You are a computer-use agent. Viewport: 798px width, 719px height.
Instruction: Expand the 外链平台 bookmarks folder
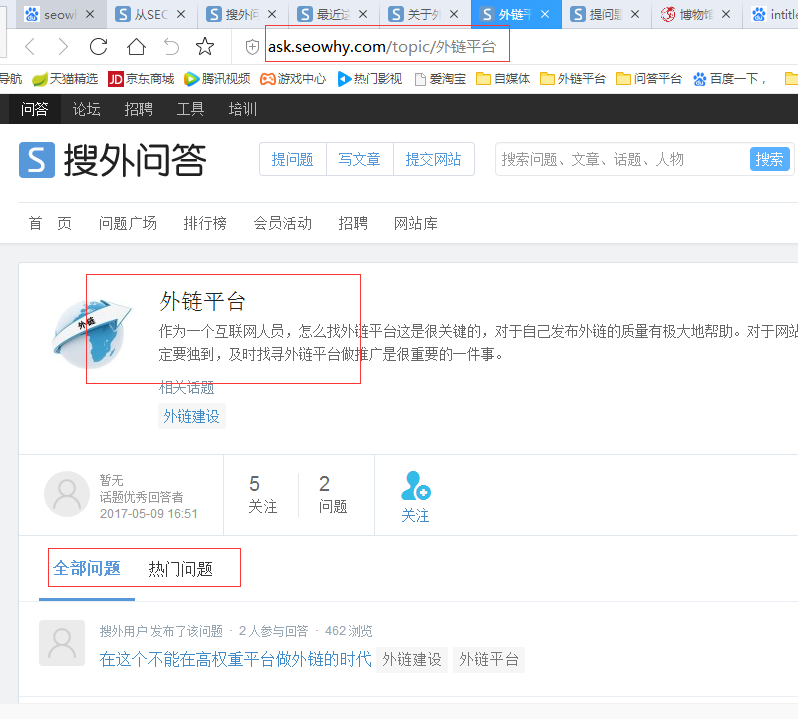click(573, 79)
